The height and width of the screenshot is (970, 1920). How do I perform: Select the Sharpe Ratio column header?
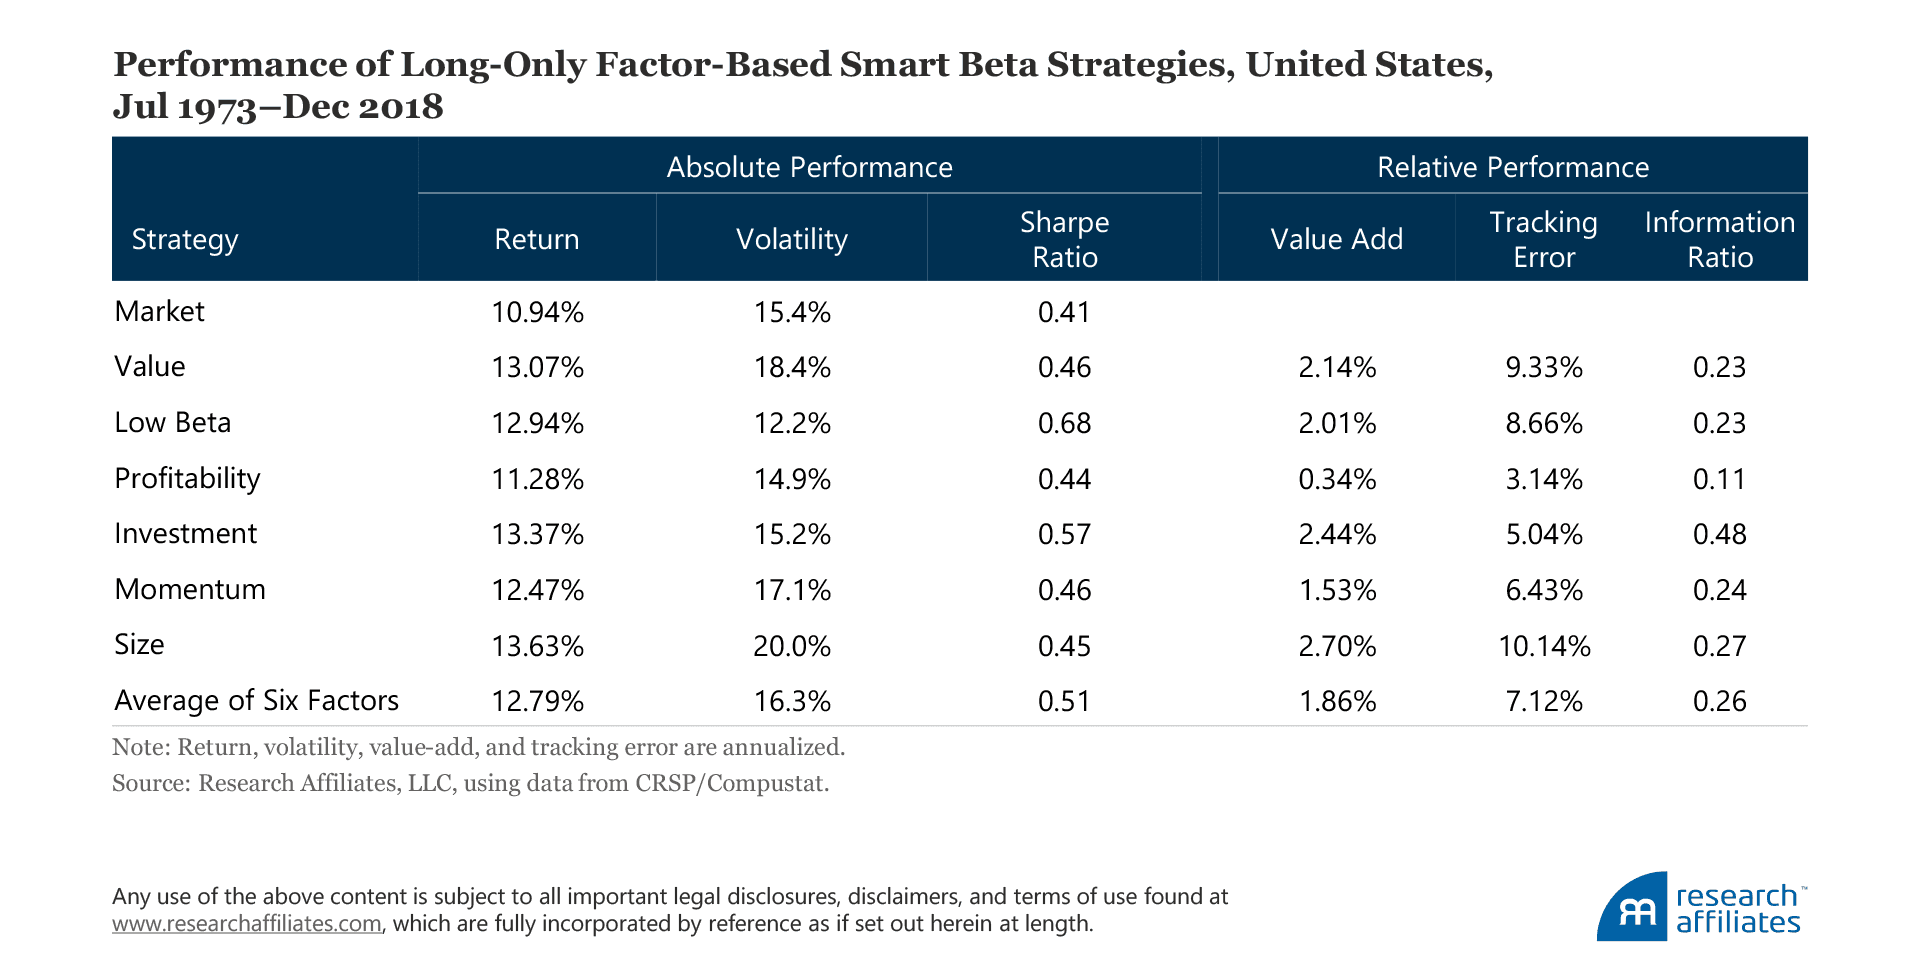point(1064,240)
